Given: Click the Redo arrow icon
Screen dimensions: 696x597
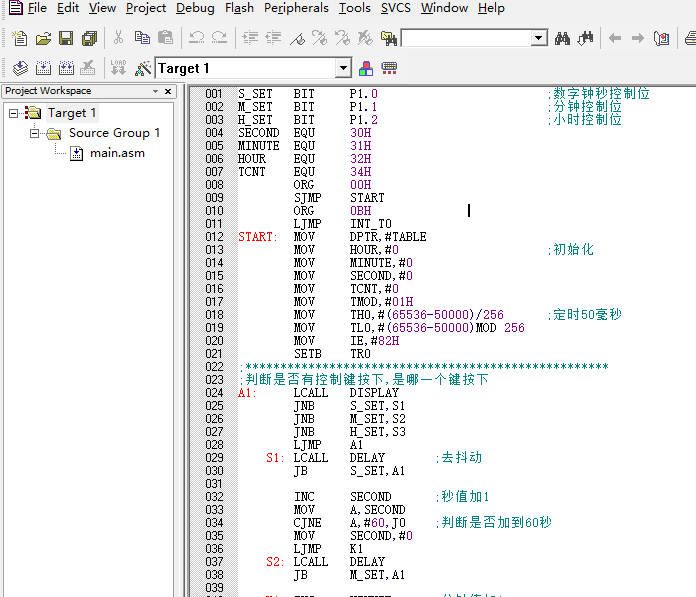Looking at the screenshot, I should click(219, 38).
